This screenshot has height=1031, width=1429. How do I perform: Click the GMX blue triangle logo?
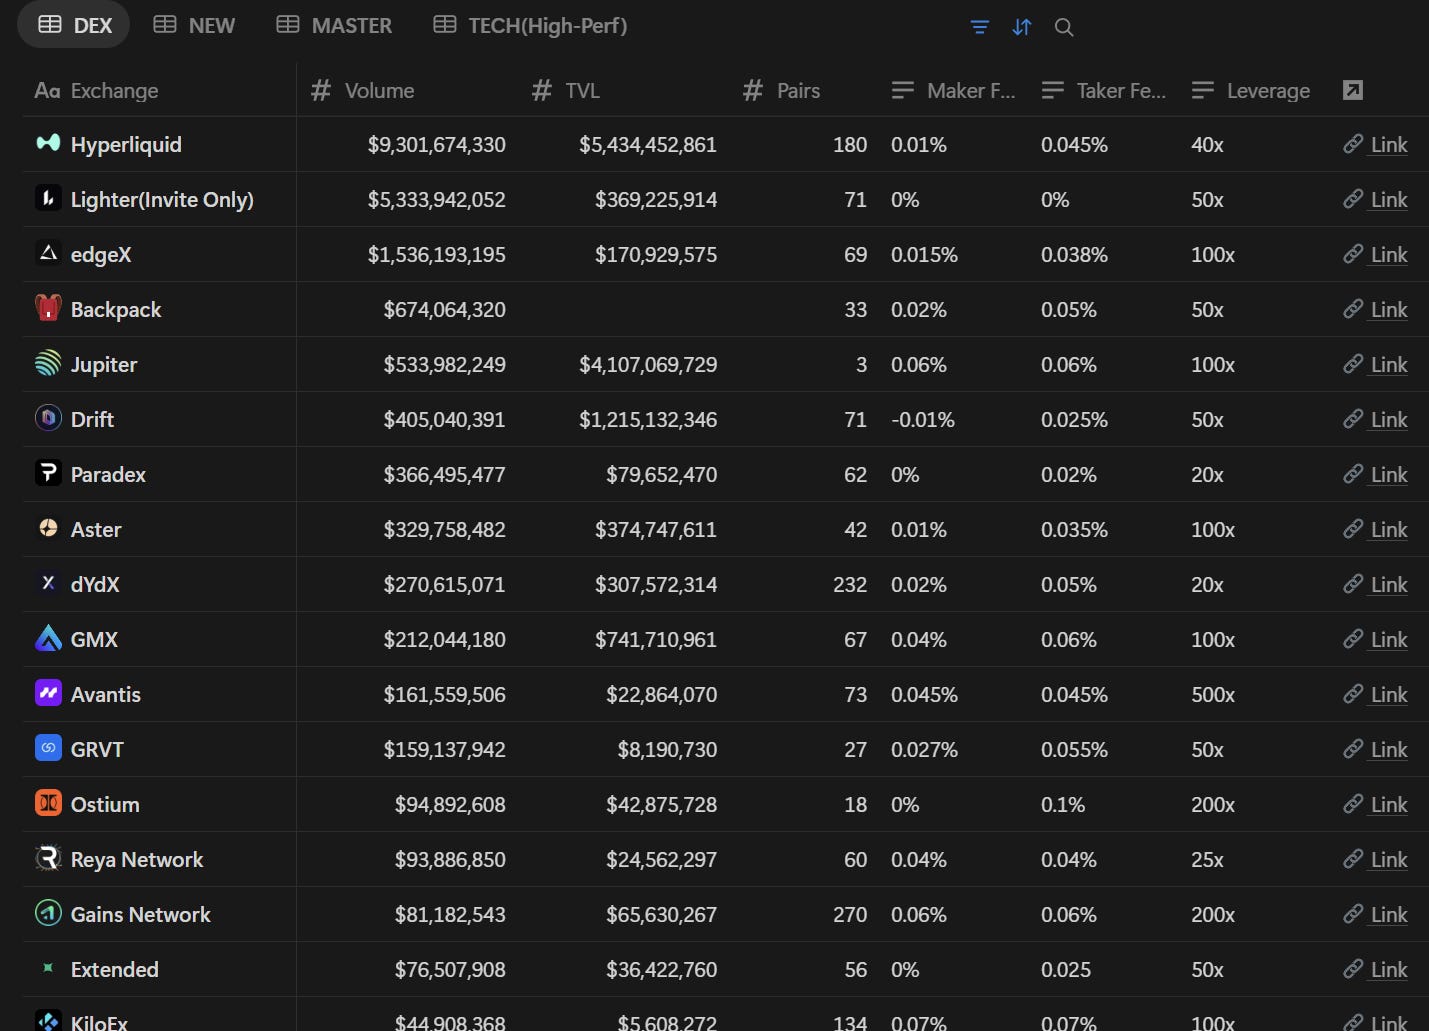(48, 638)
